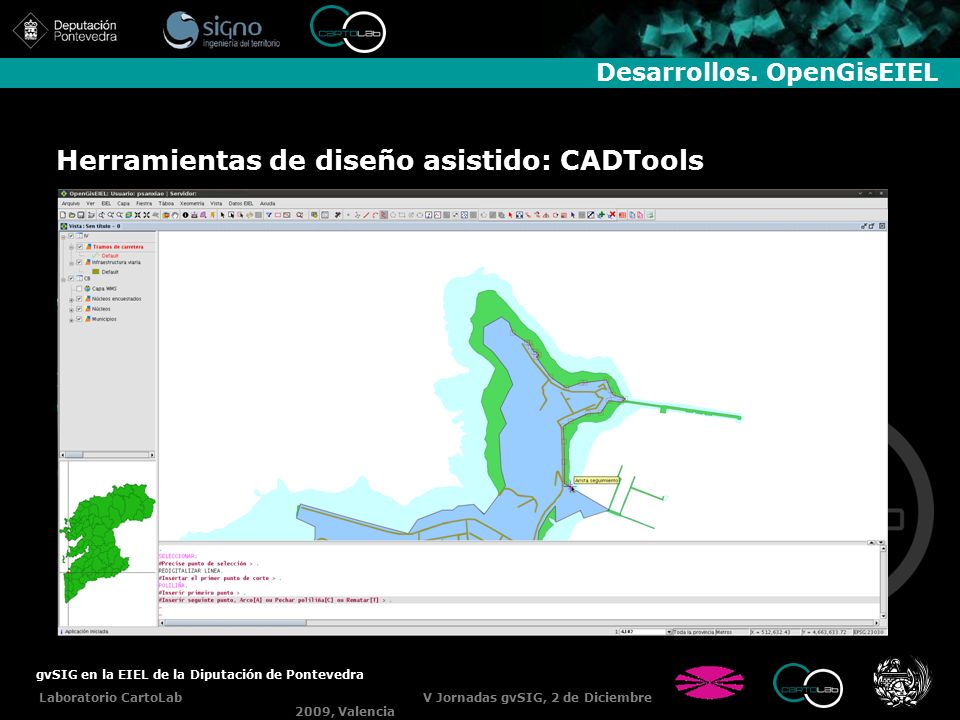The height and width of the screenshot is (720, 960).
Task: Collapse the IV layer group
Action: [x=63, y=236]
